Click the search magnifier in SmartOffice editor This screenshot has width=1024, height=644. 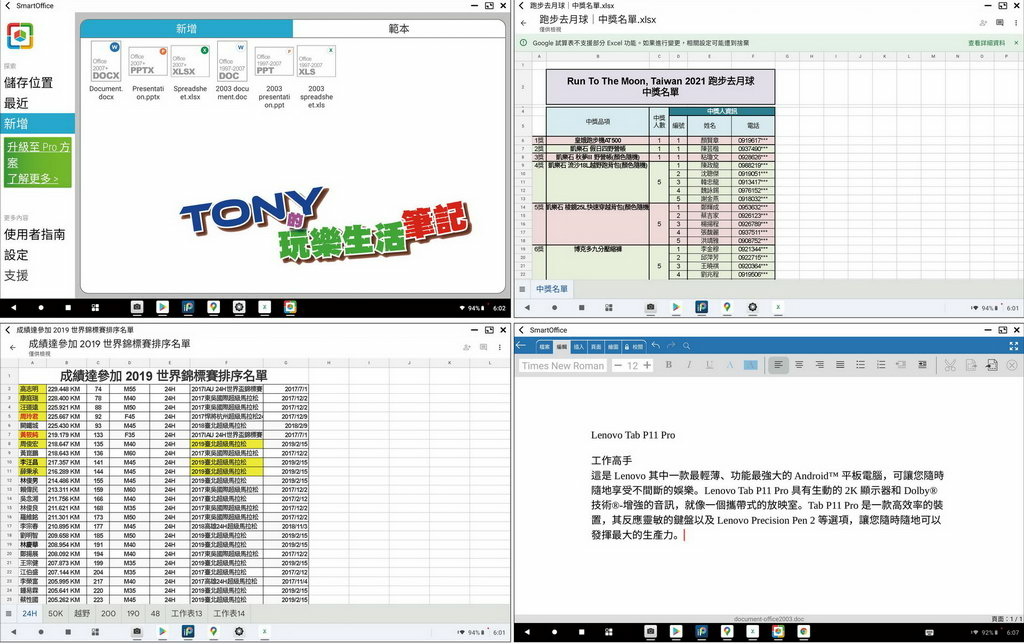686,346
